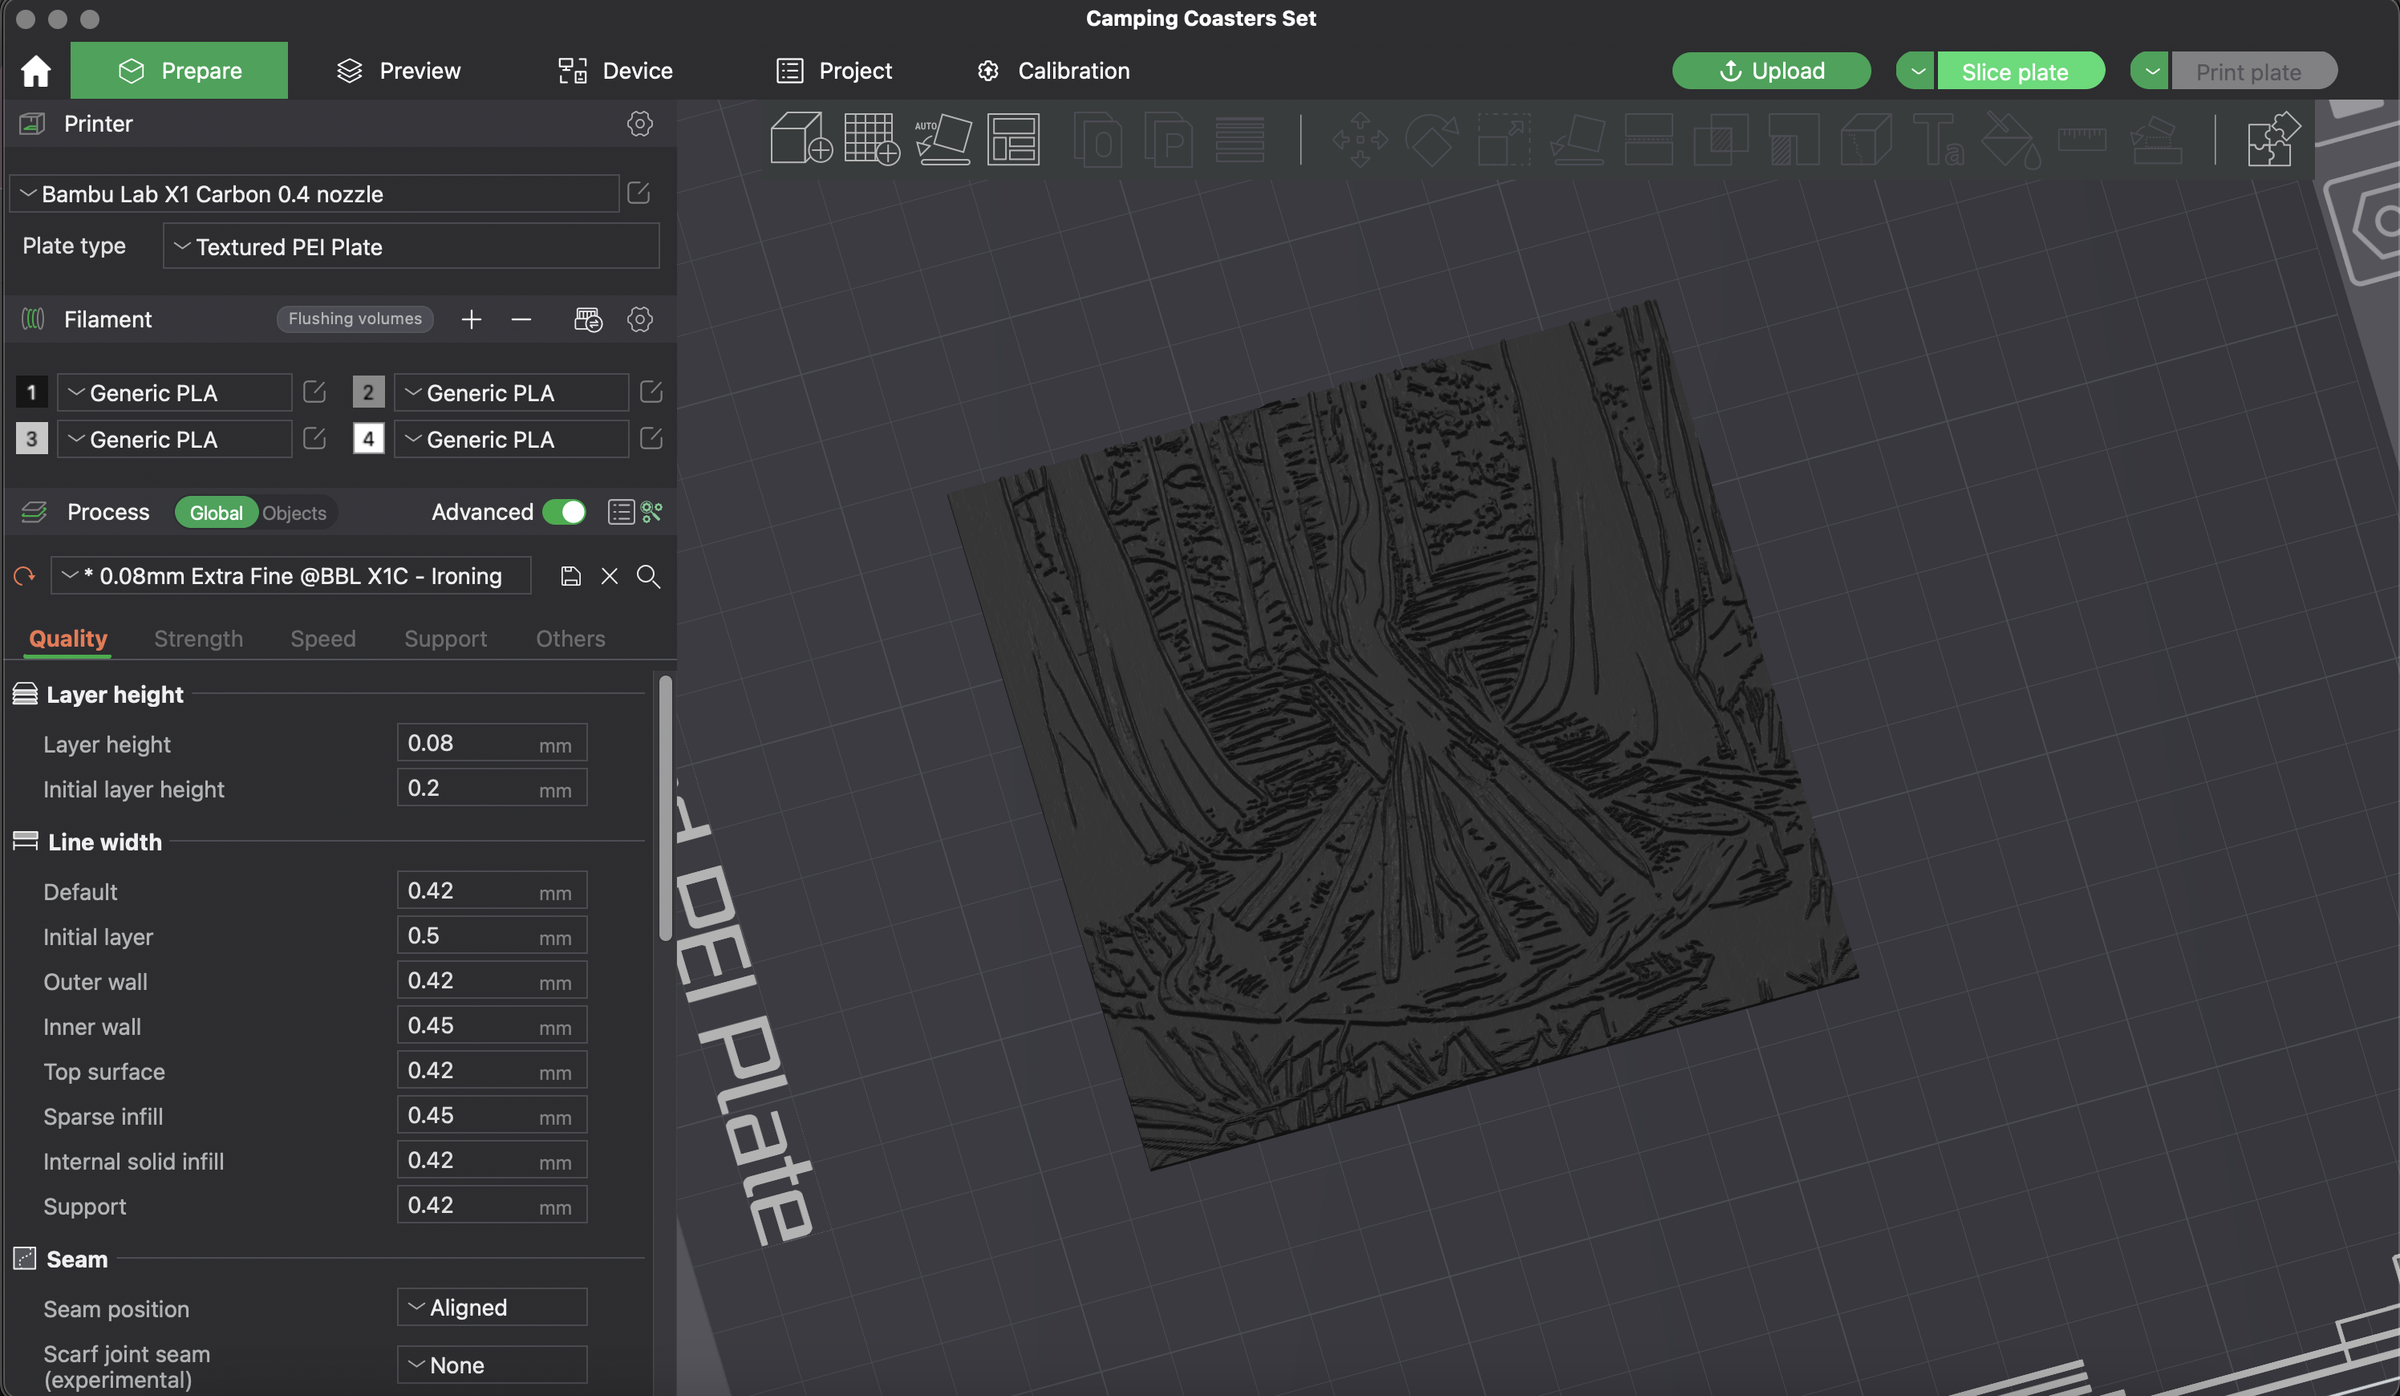Image resolution: width=2400 pixels, height=1396 pixels.
Task: Open filament settings gear
Action: click(640, 319)
